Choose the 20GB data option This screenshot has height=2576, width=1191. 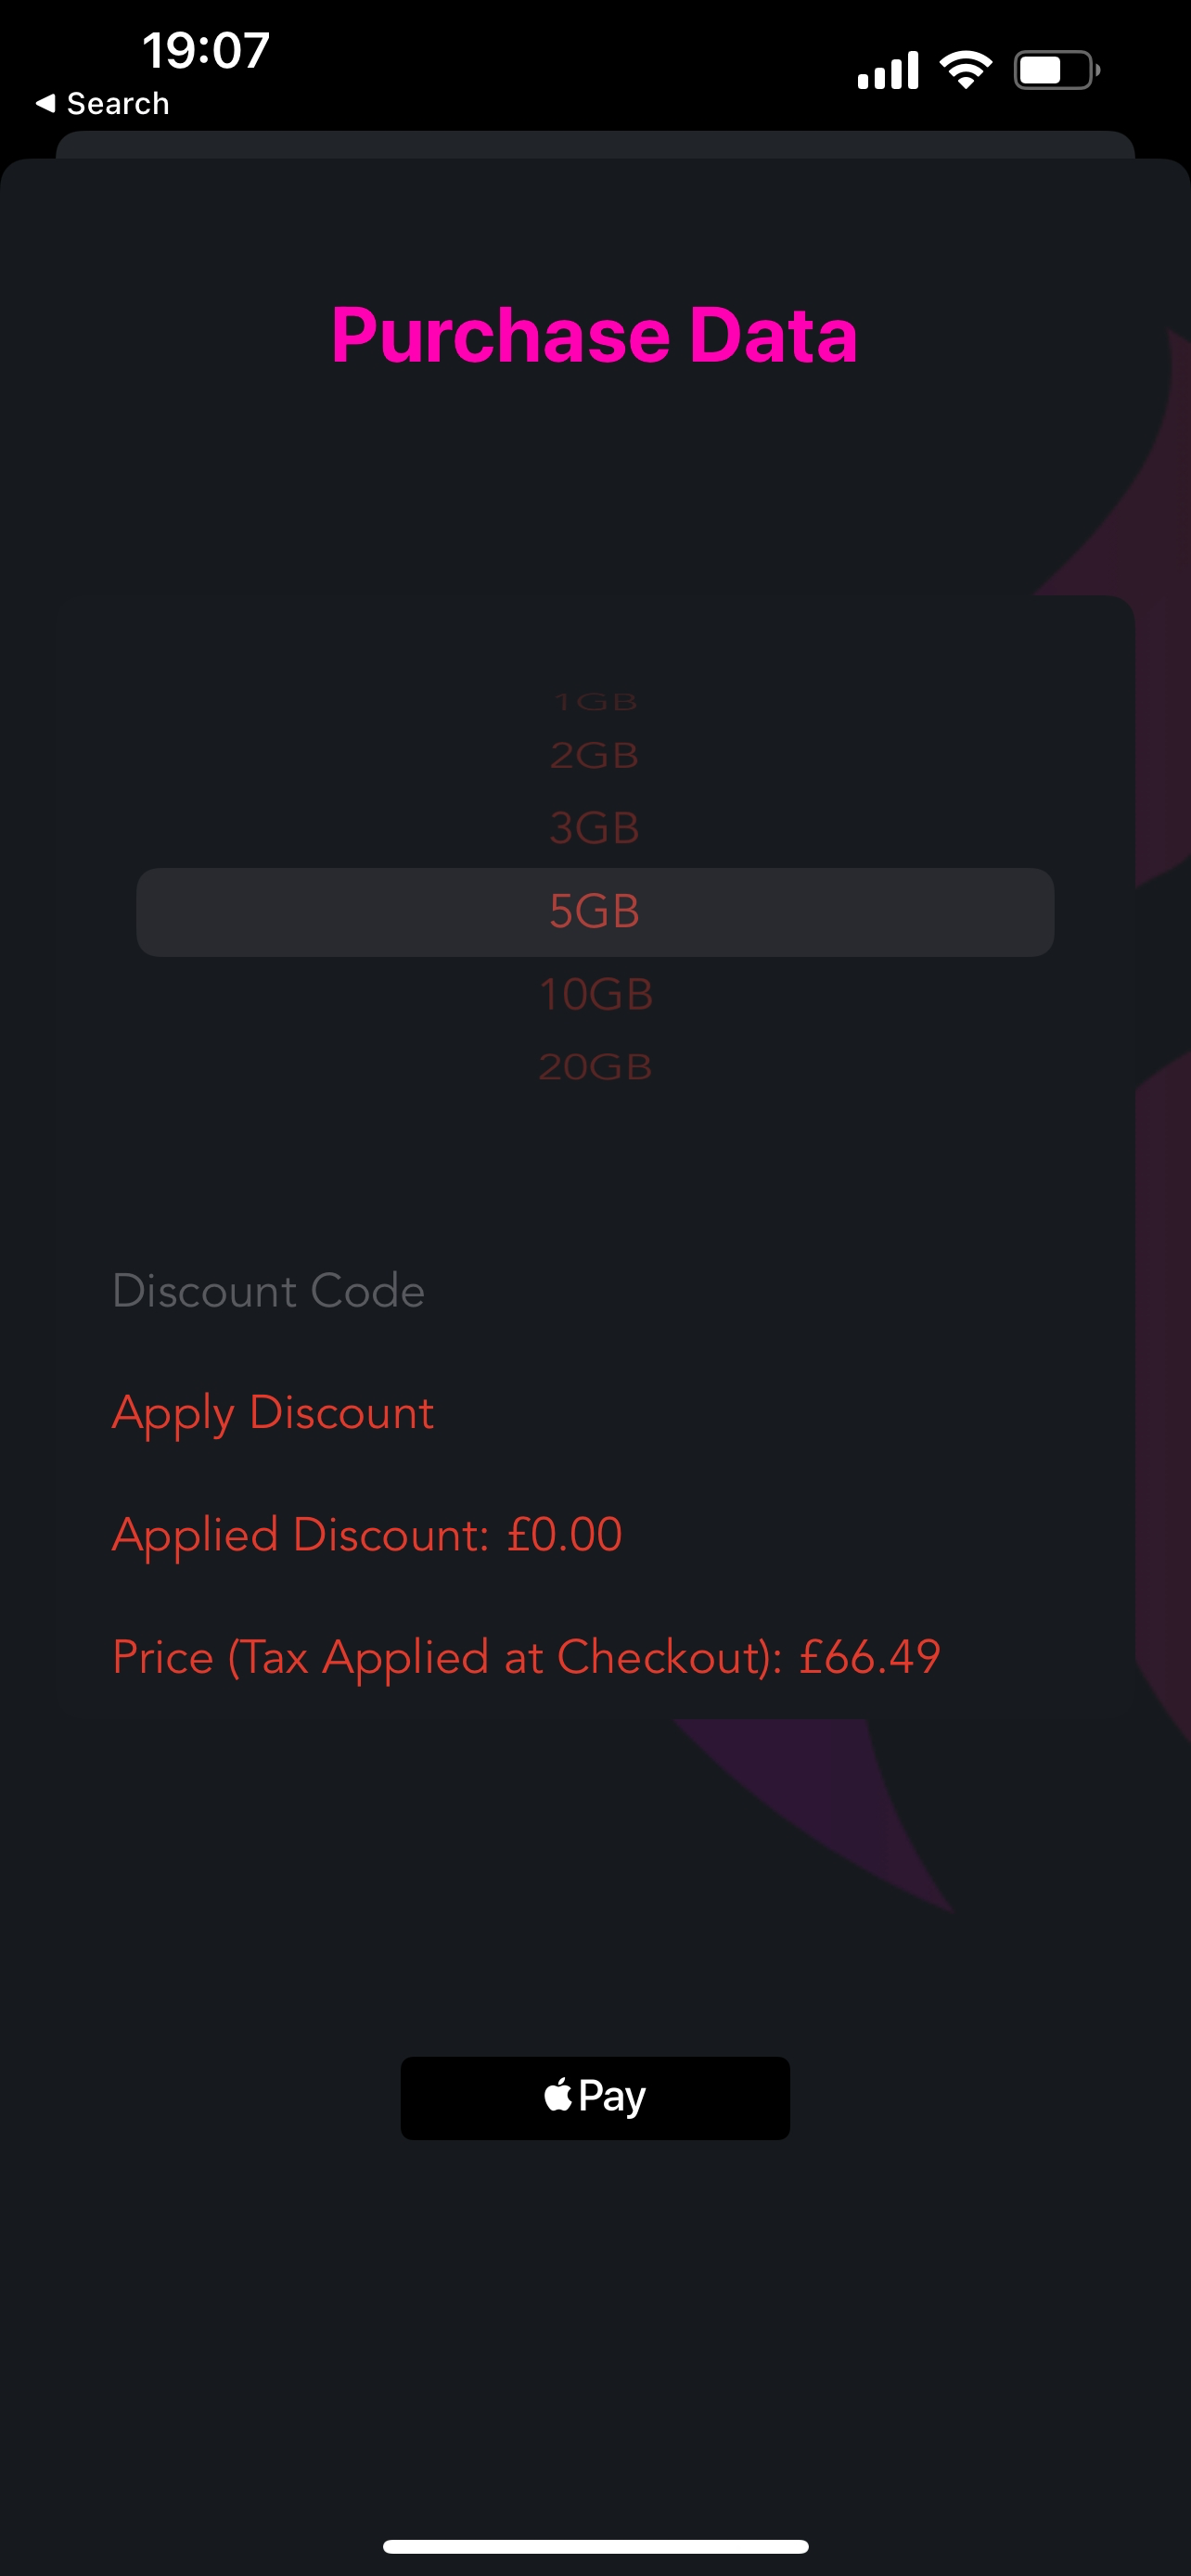tap(596, 1067)
